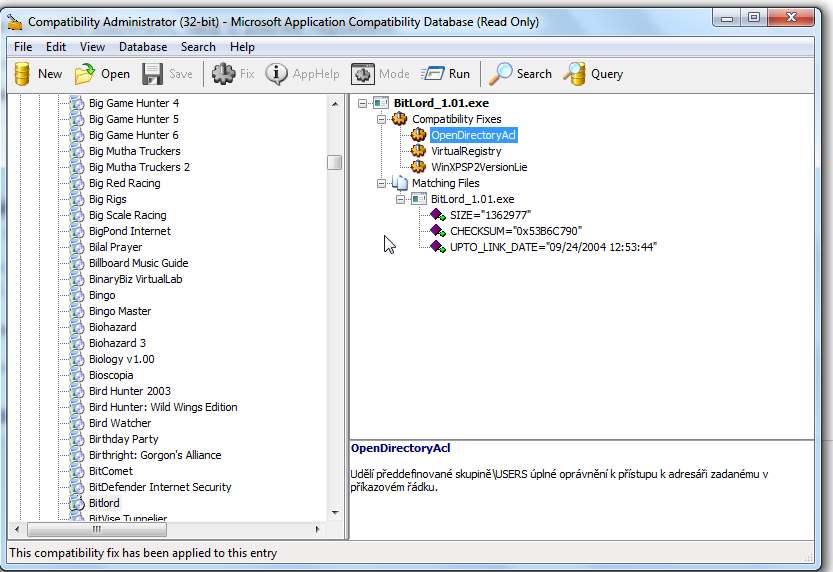
Task: Click the horizontal scroll left arrow
Action: [x=17, y=530]
